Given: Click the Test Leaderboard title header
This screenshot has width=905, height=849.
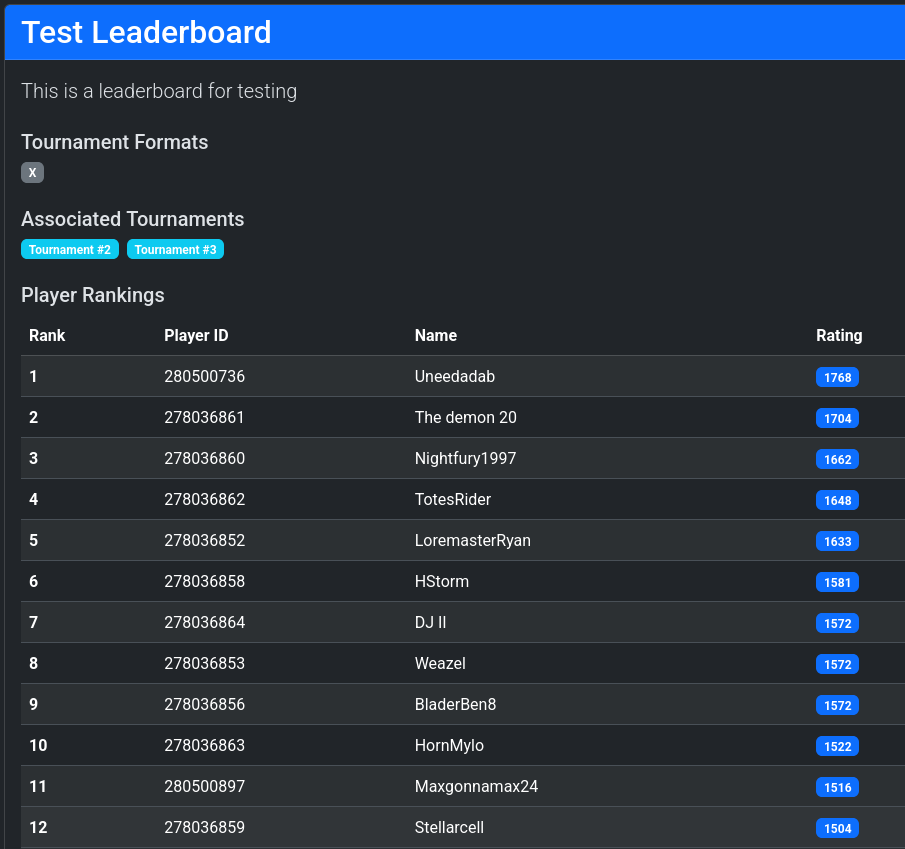Looking at the screenshot, I should 146,32.
